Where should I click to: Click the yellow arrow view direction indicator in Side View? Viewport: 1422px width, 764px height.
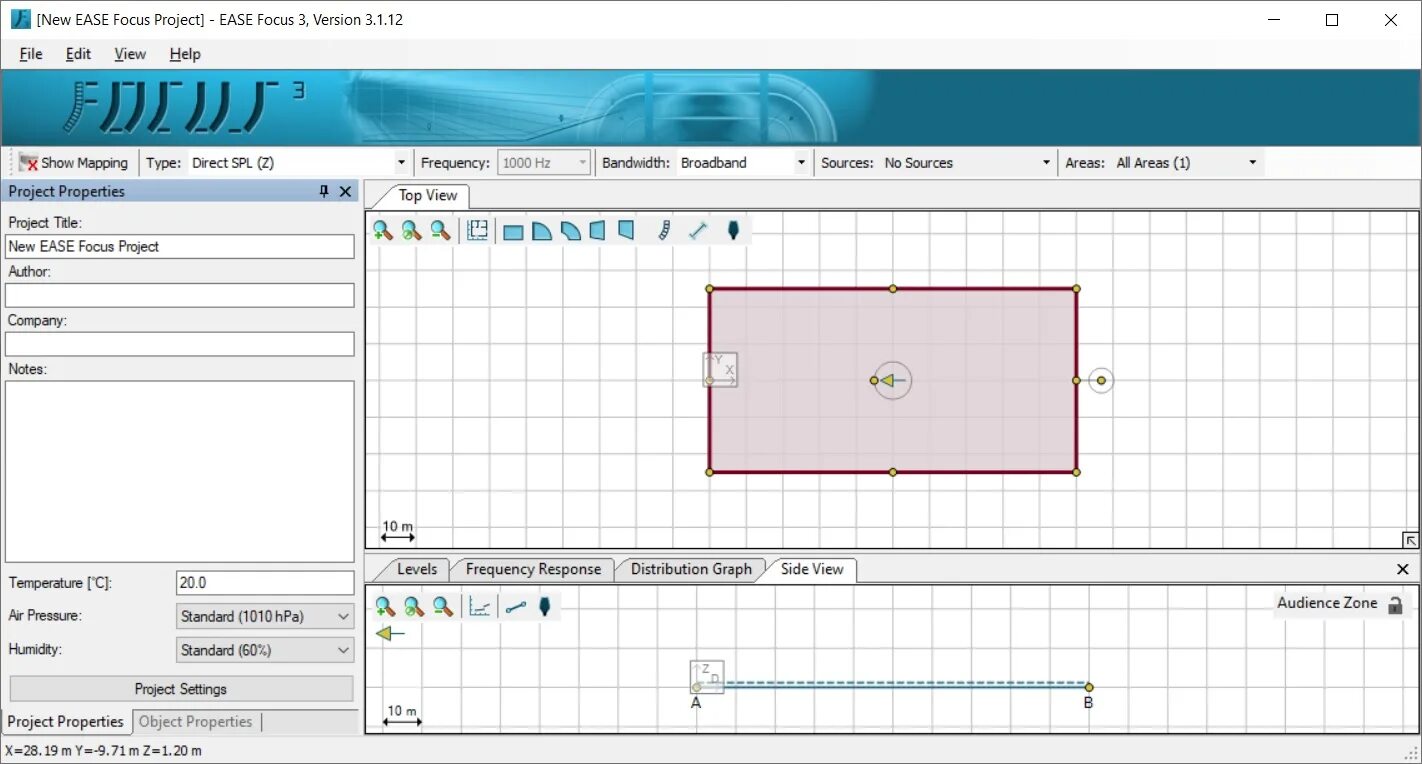[390, 633]
